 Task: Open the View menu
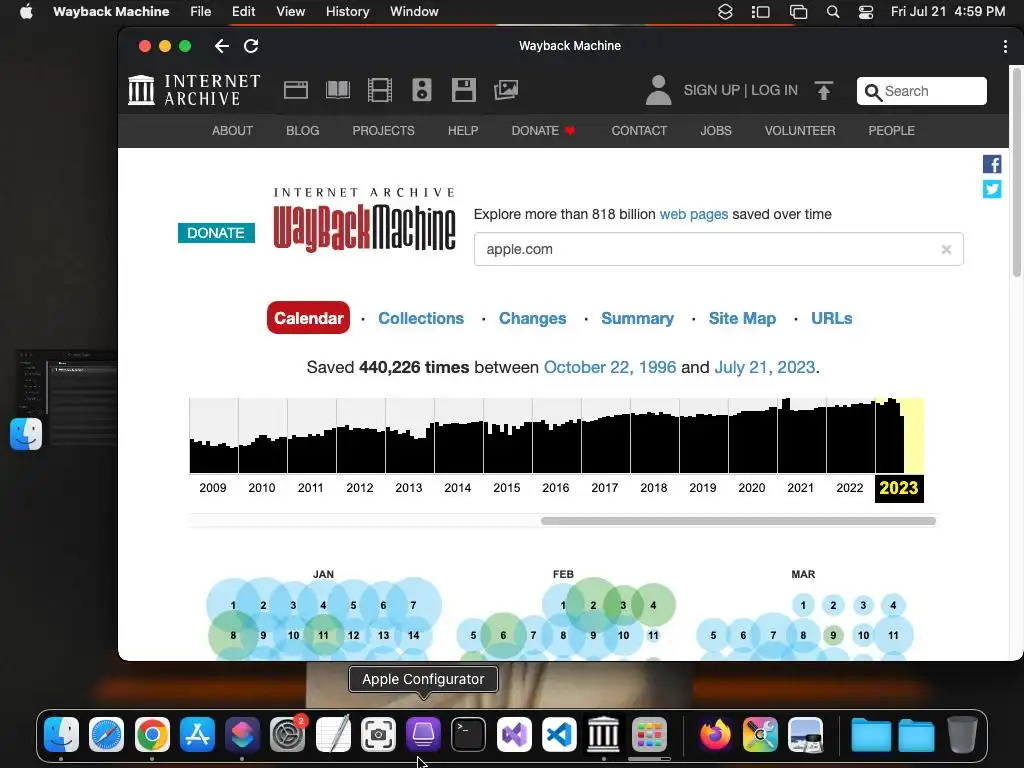click(291, 12)
